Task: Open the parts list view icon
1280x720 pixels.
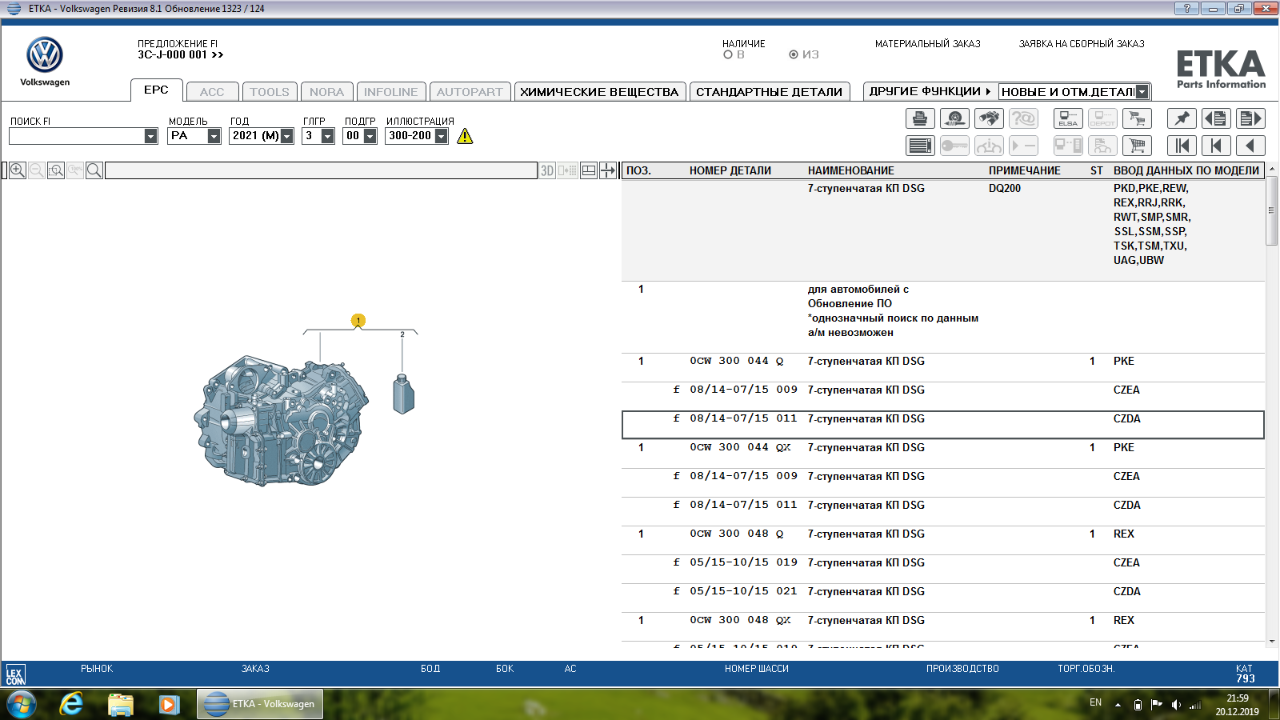Action: pos(920,146)
